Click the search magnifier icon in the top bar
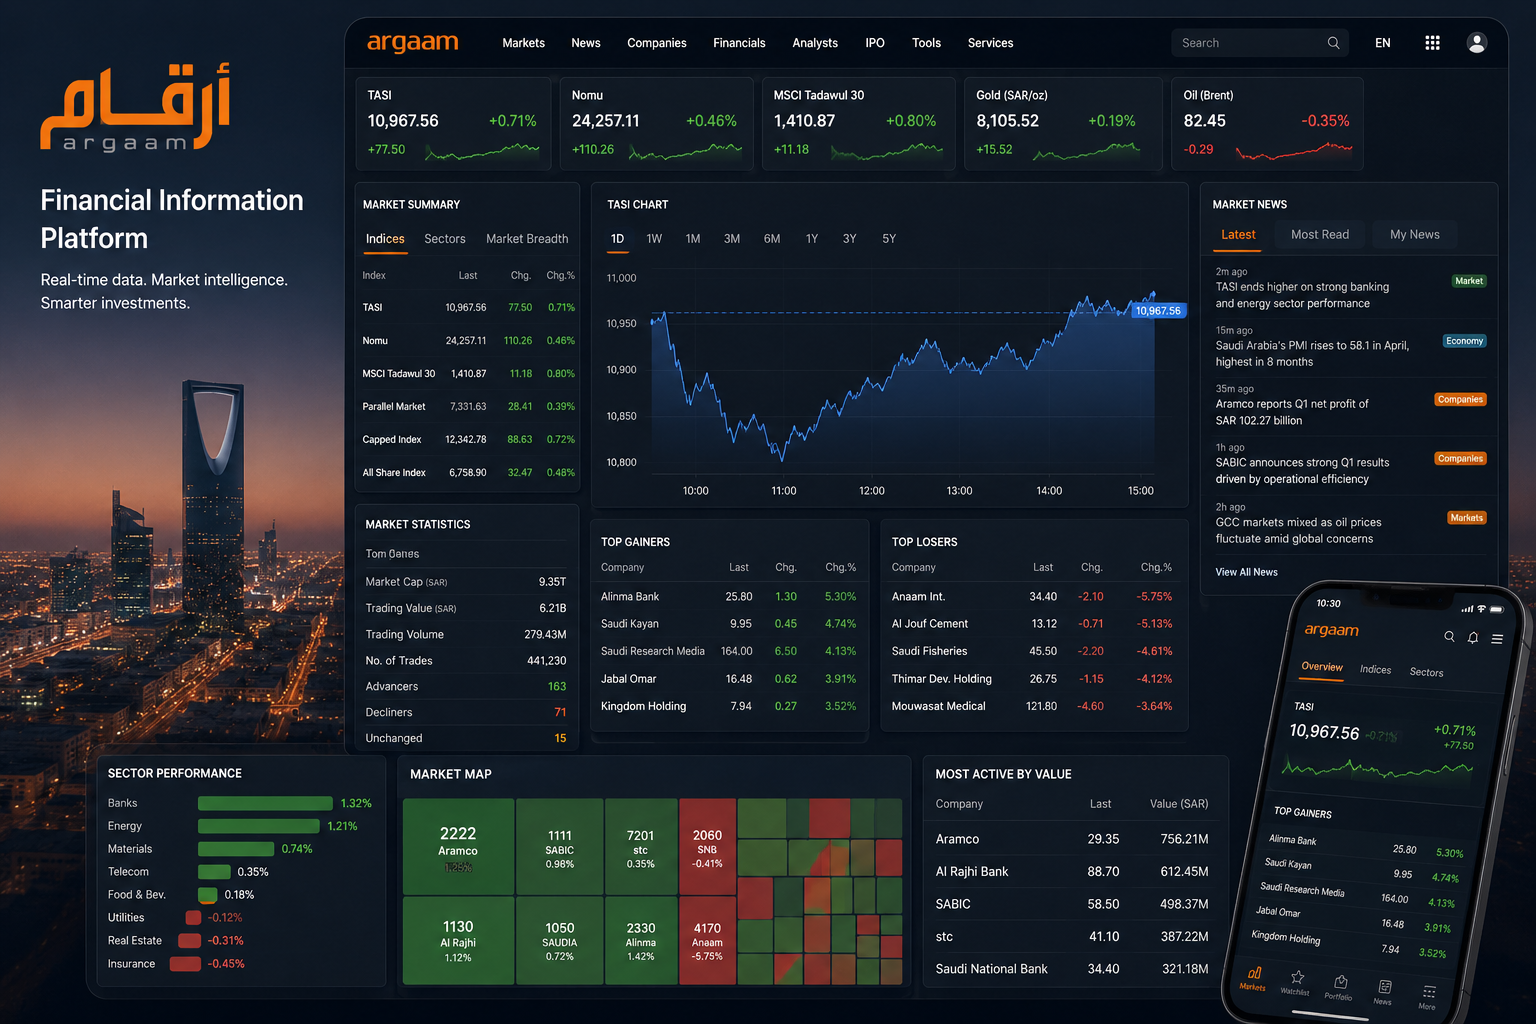Viewport: 1536px width, 1024px height. (1333, 43)
